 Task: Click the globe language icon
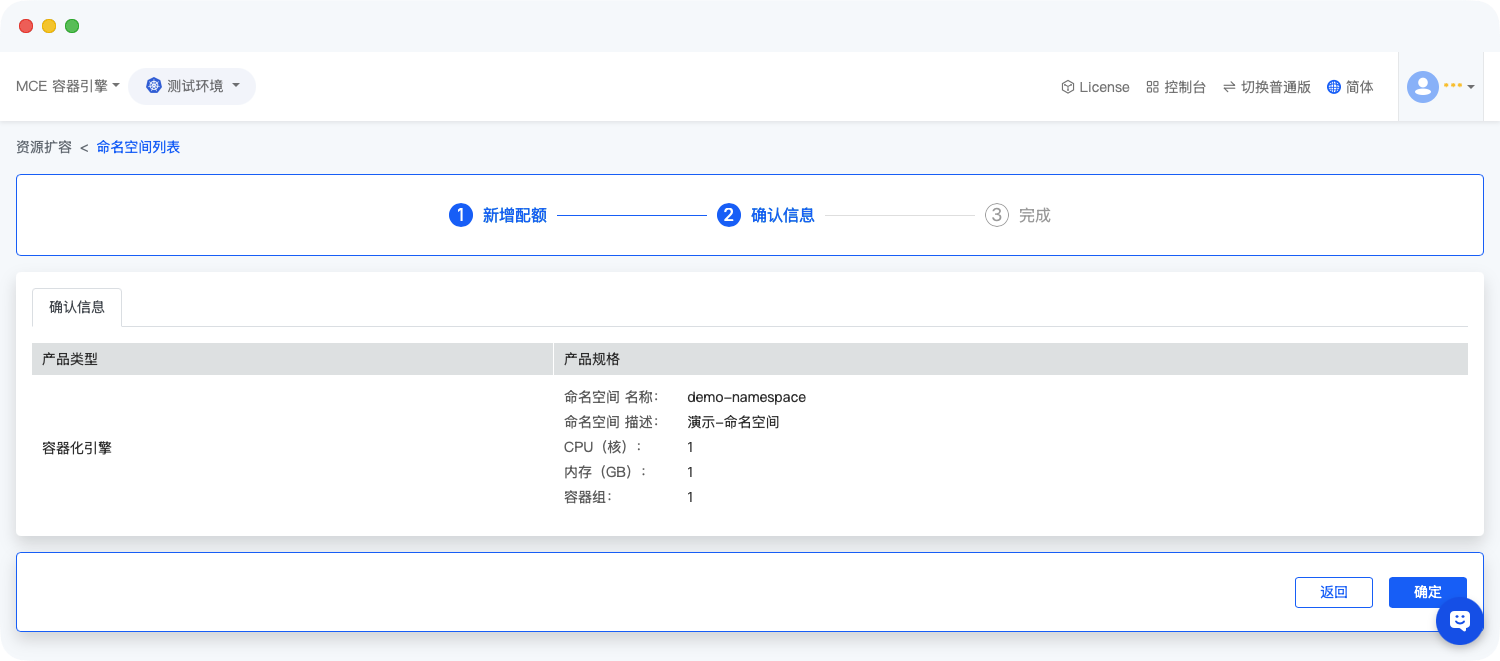pos(1333,87)
